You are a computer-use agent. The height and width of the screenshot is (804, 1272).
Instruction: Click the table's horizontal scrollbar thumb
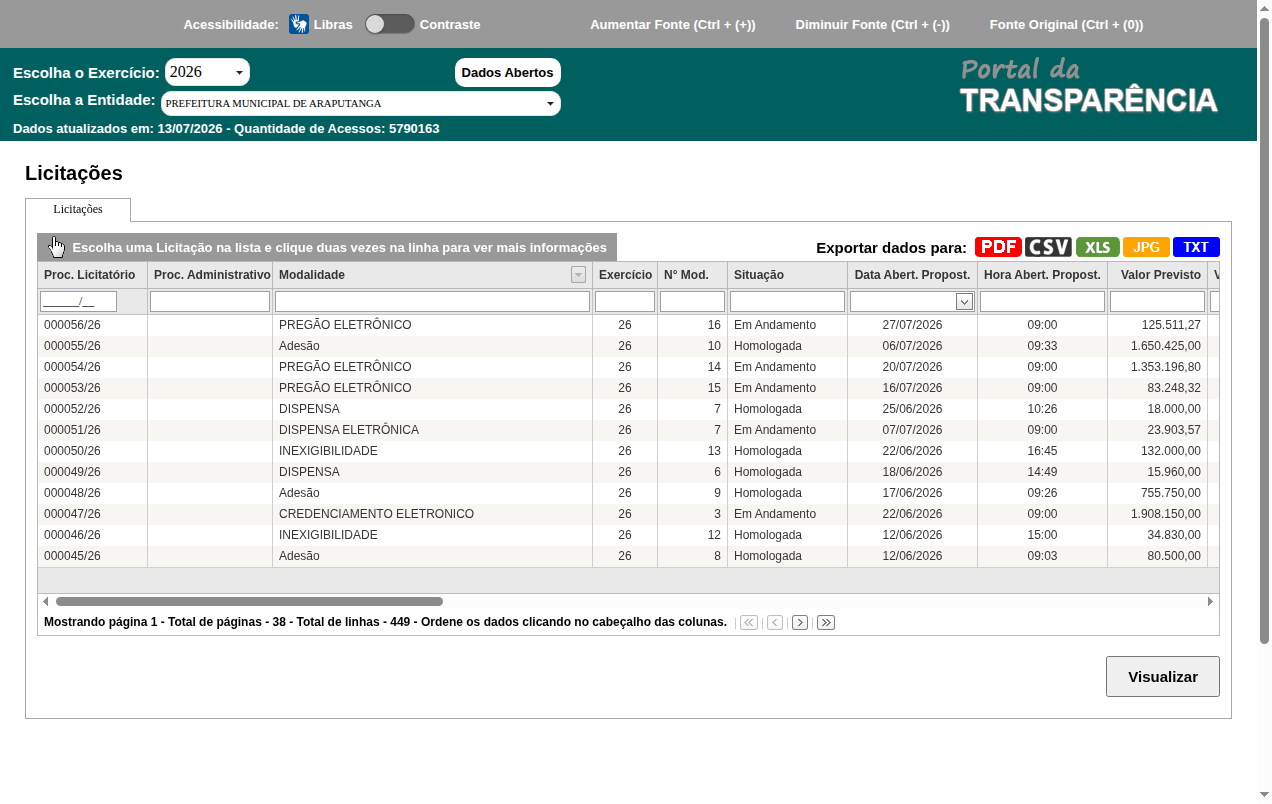click(249, 602)
